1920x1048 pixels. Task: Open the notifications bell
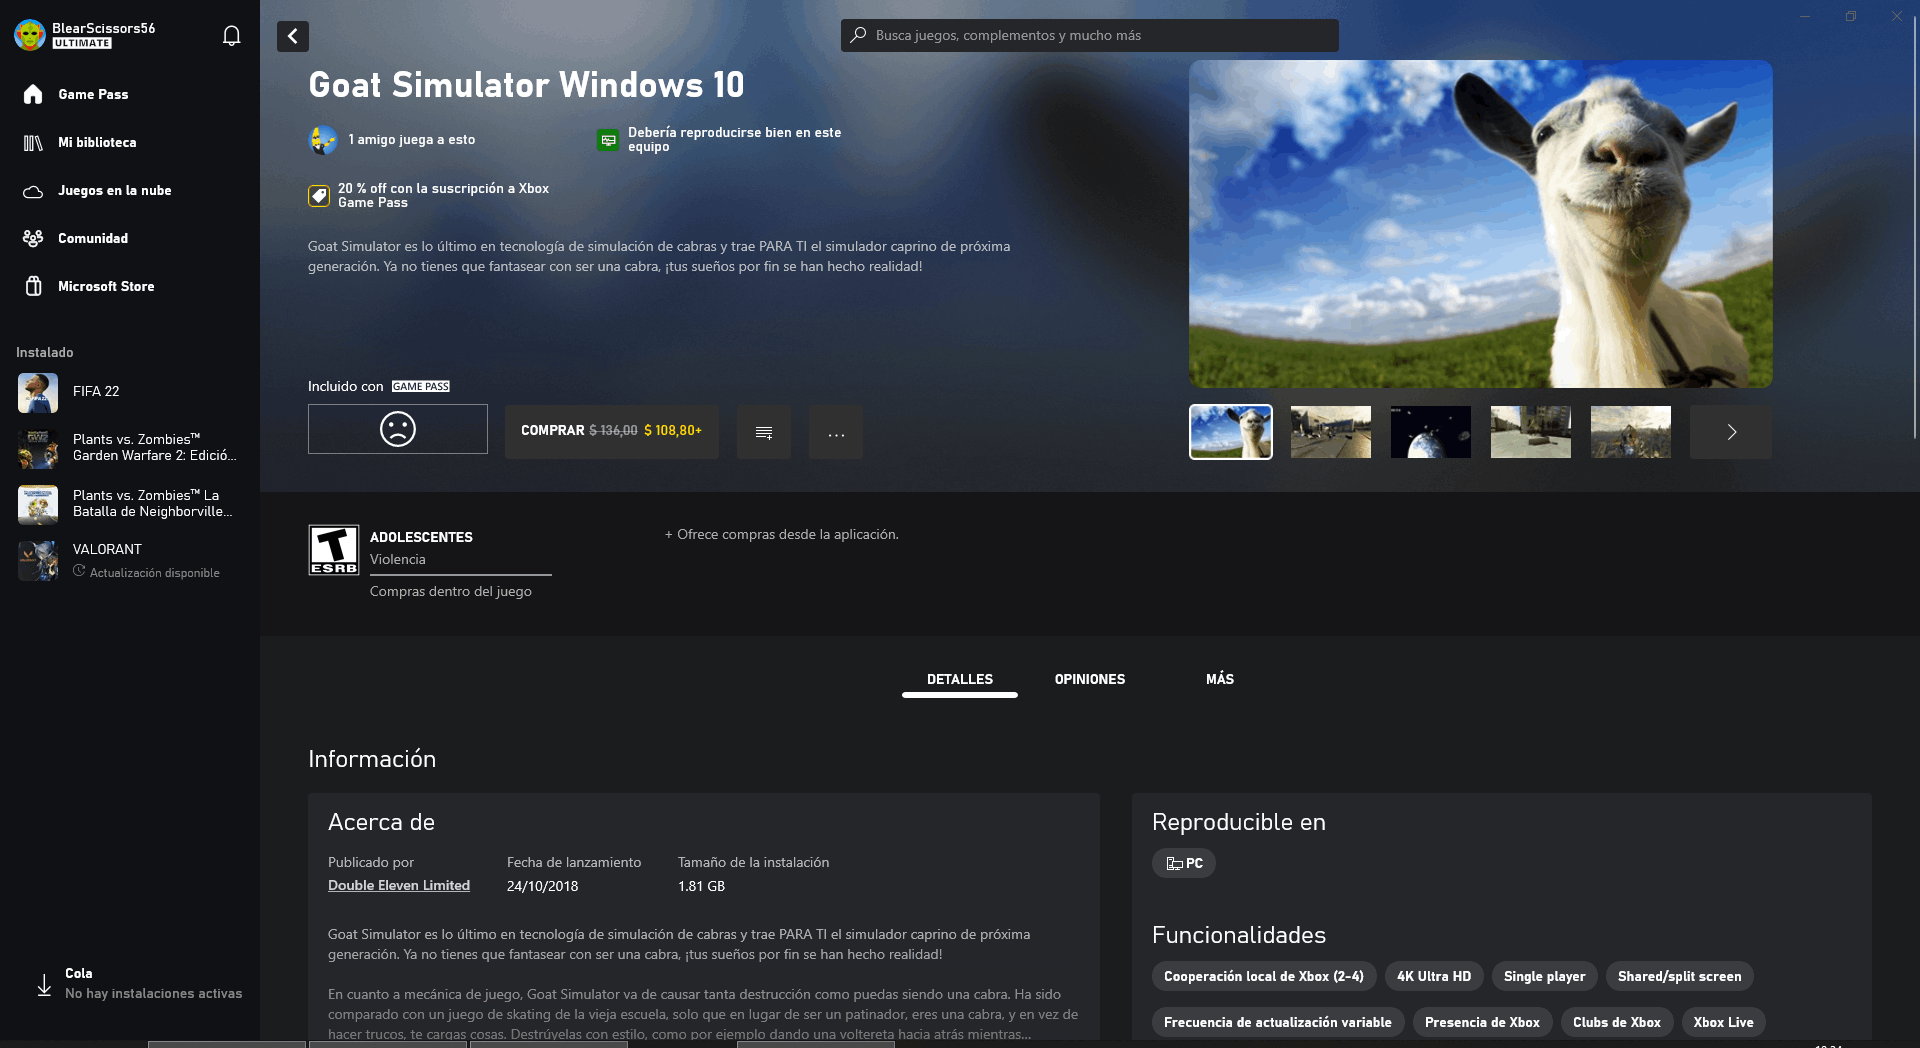(x=231, y=36)
